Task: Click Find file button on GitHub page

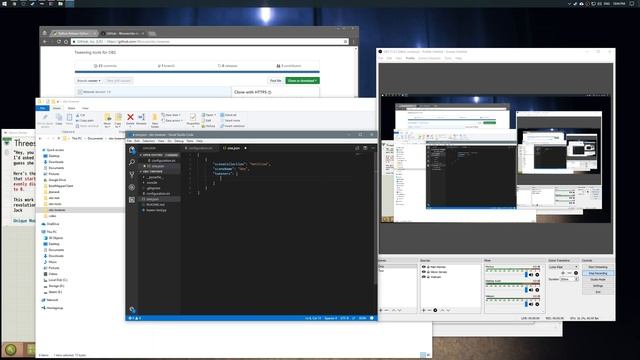Action: click(276, 80)
